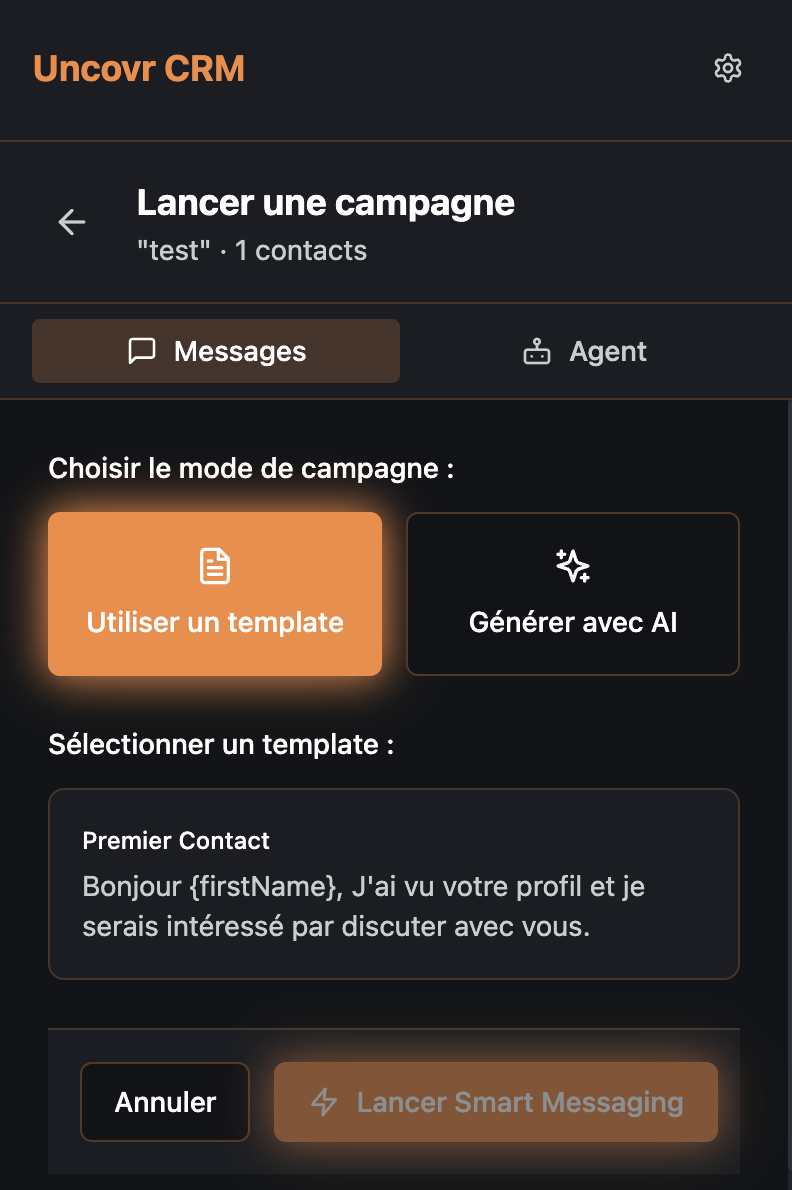
Task: Click the "test" · 1 contacts subtitle
Action: [252, 250]
